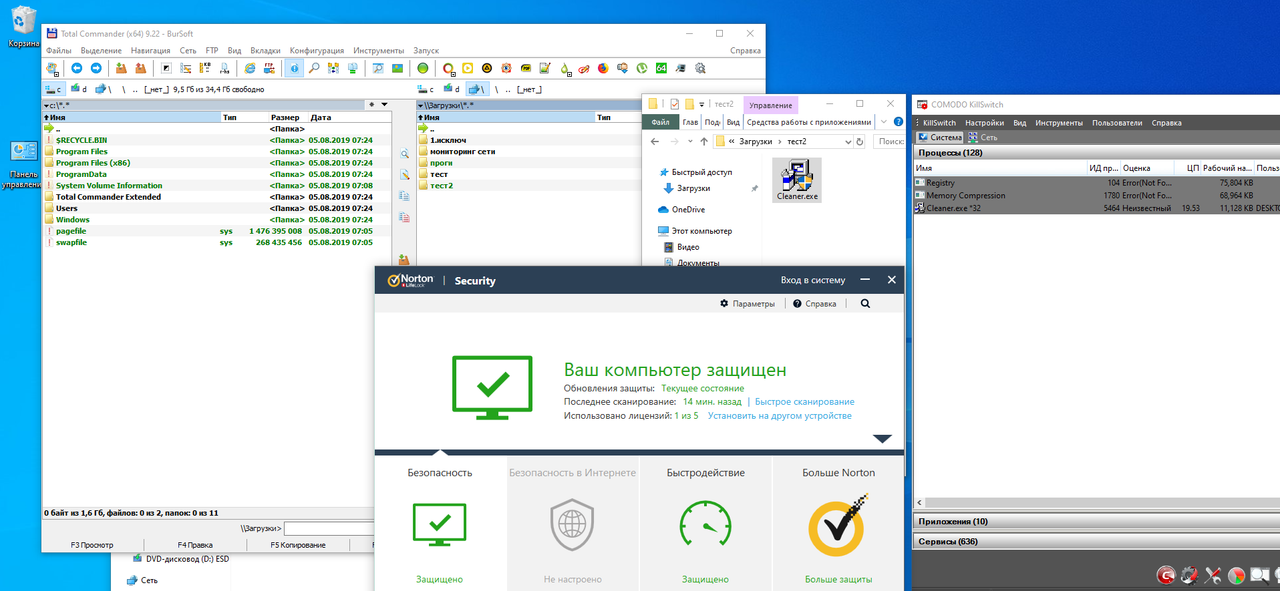Click the uTorrent icon in Total Commander toolbar

pos(642,68)
